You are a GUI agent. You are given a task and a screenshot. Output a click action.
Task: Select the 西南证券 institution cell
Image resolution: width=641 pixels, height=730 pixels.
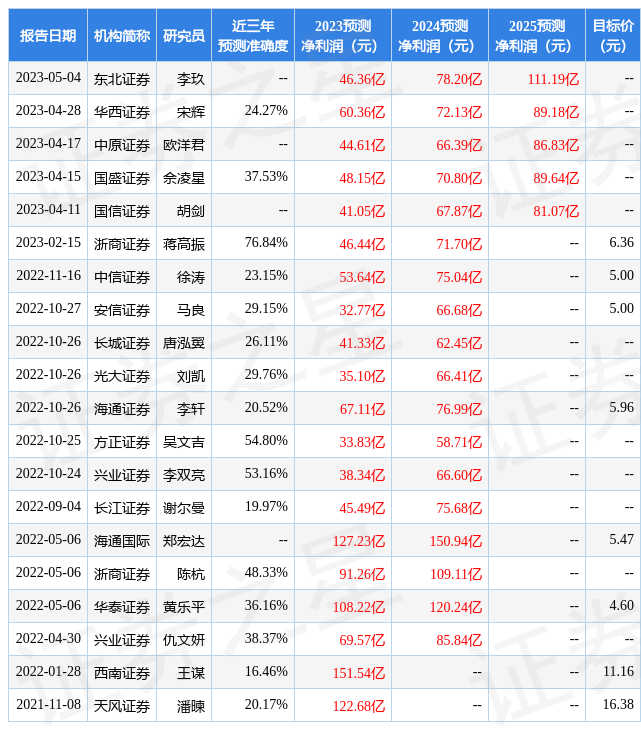[122, 674]
